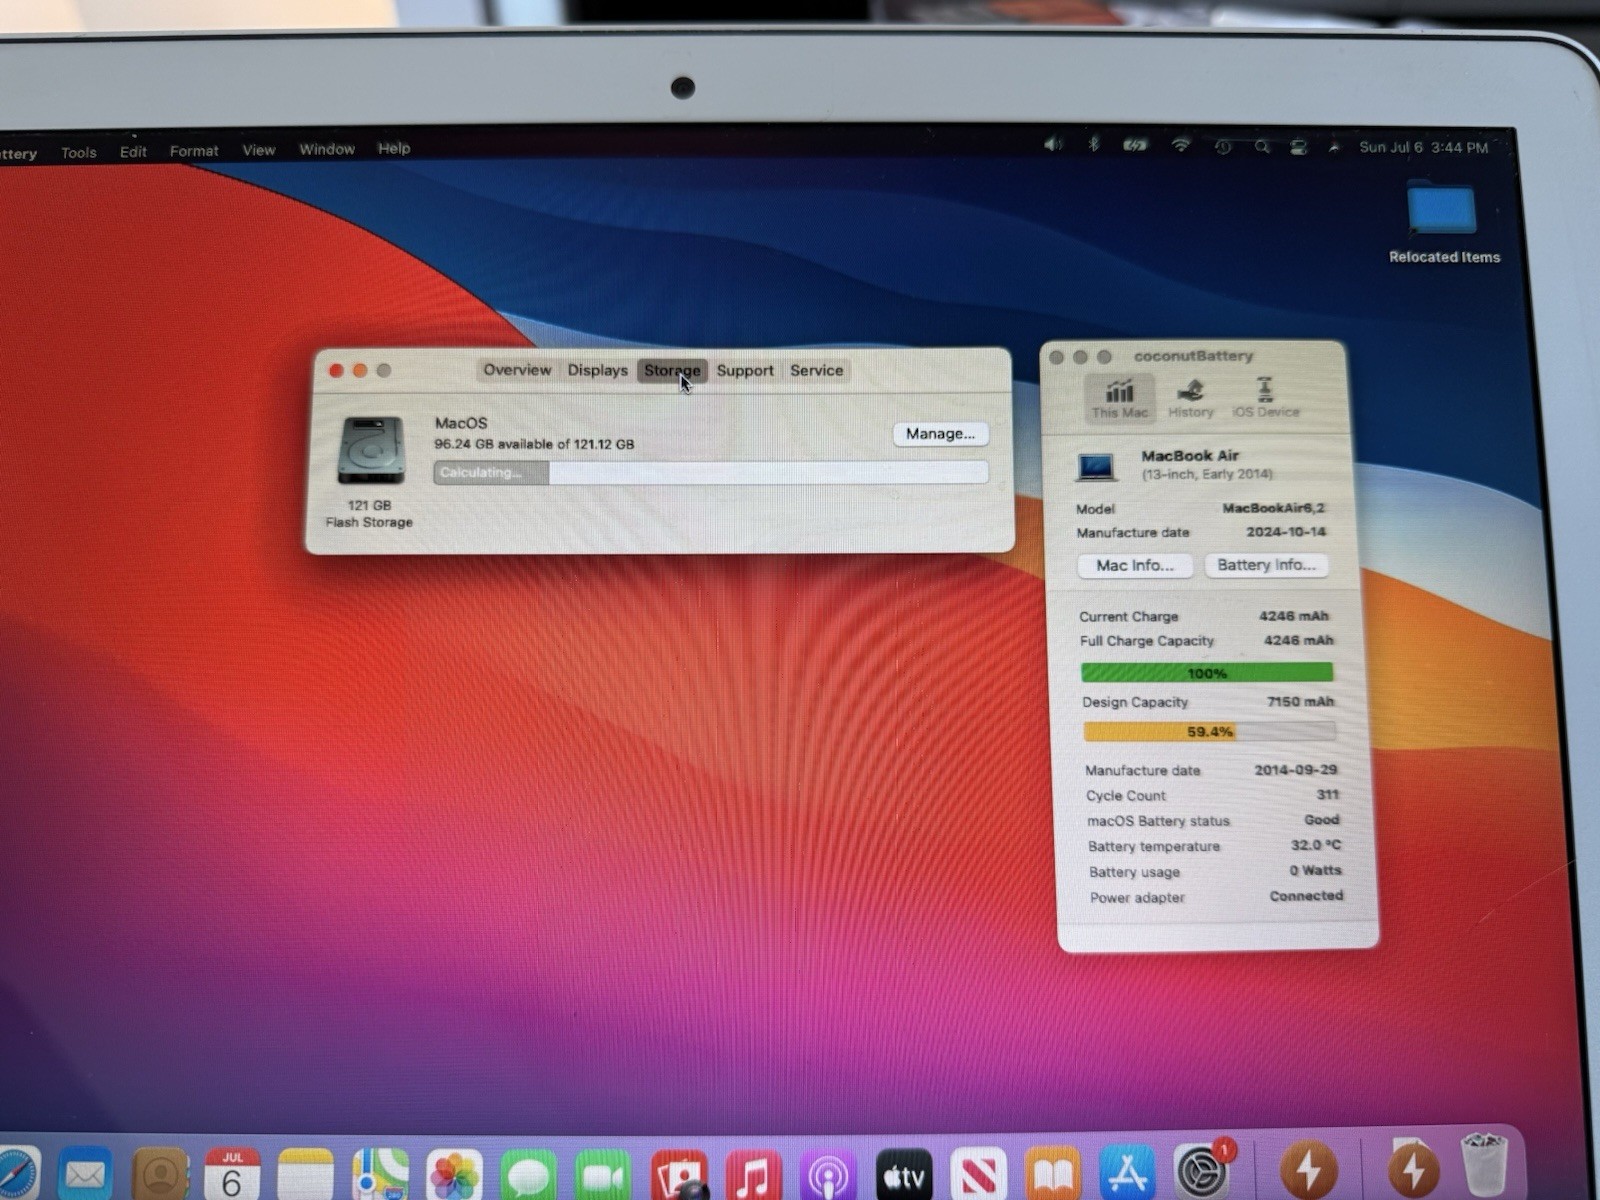
Task: Open Spotlight search in the menu bar
Action: tap(1262, 147)
